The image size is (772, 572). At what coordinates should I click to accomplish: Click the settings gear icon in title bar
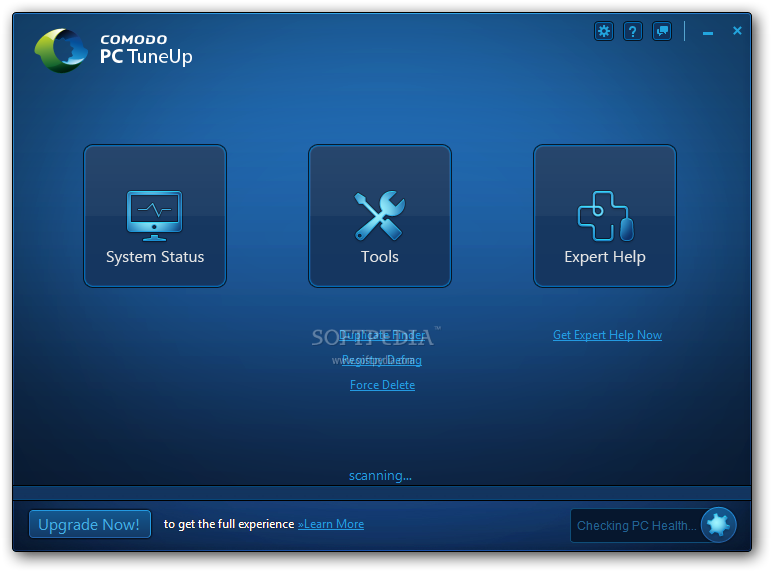(604, 32)
